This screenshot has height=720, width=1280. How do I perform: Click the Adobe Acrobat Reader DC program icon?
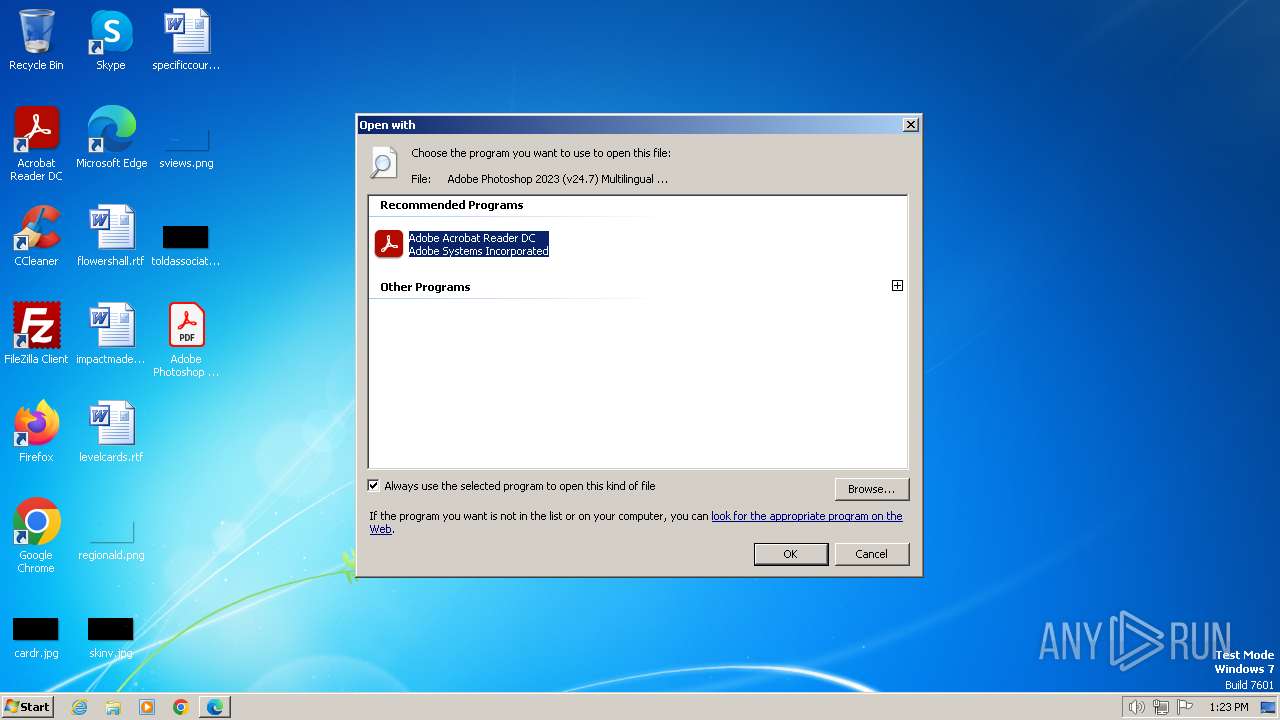(x=388, y=244)
